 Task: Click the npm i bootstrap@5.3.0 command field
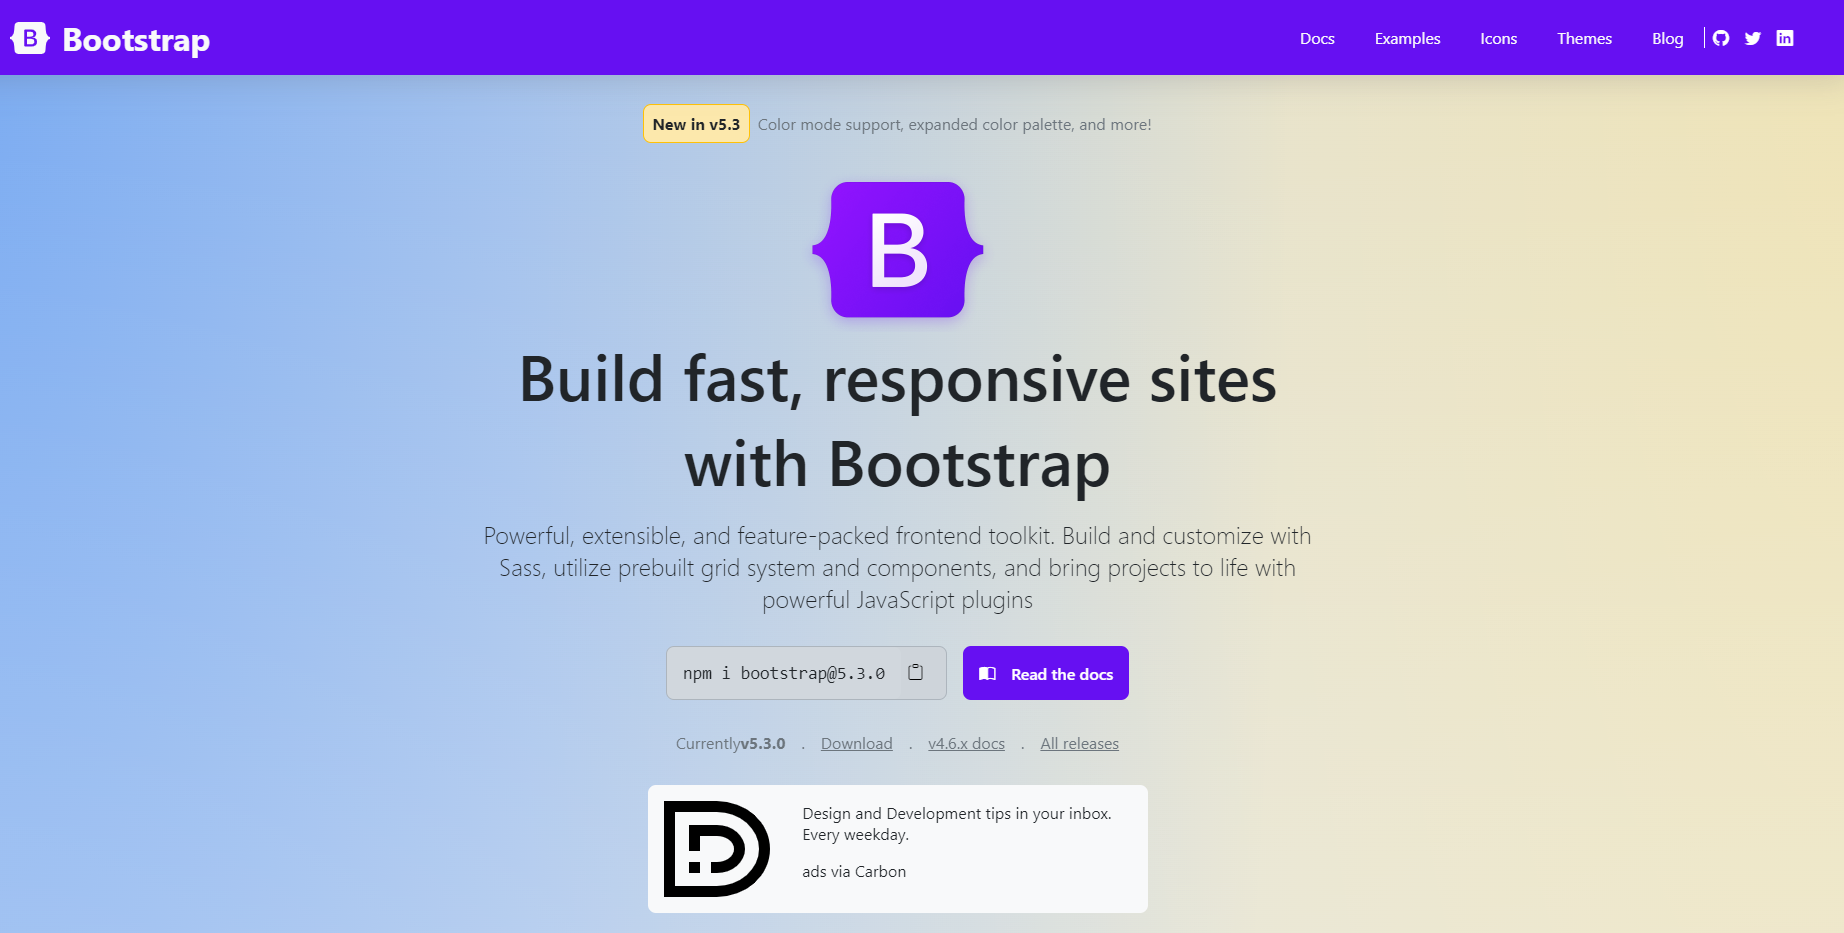806,673
